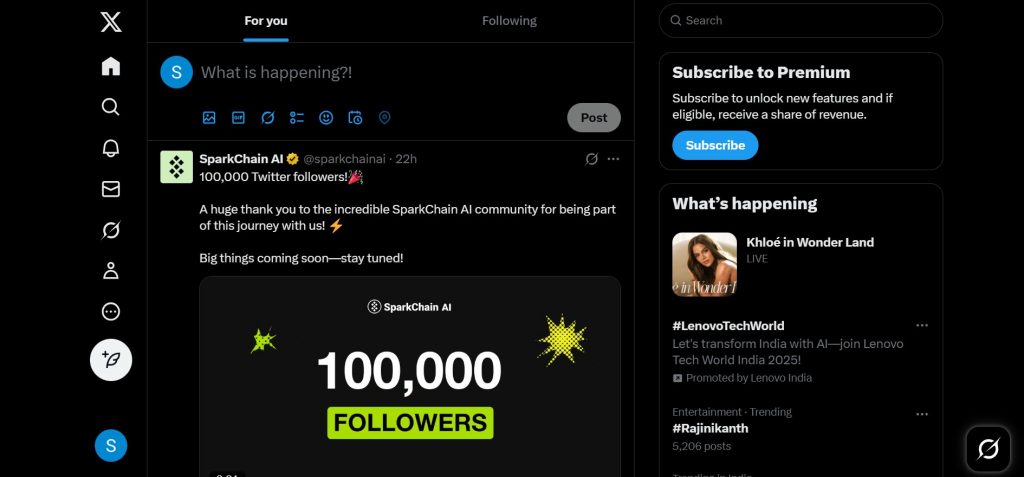Open Explore via the magnifier sidebar icon
Screen dimensions: 1024x477
coord(111,107)
